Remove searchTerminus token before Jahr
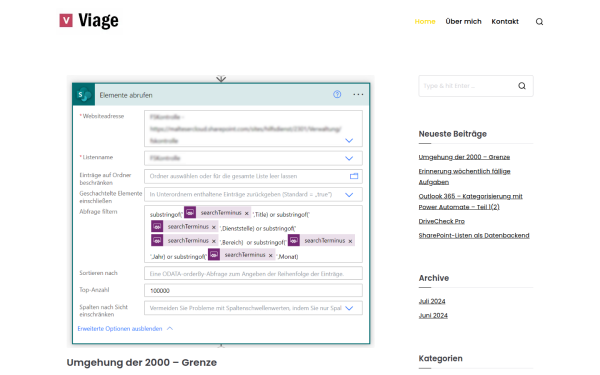600x375 pixels. point(350,241)
